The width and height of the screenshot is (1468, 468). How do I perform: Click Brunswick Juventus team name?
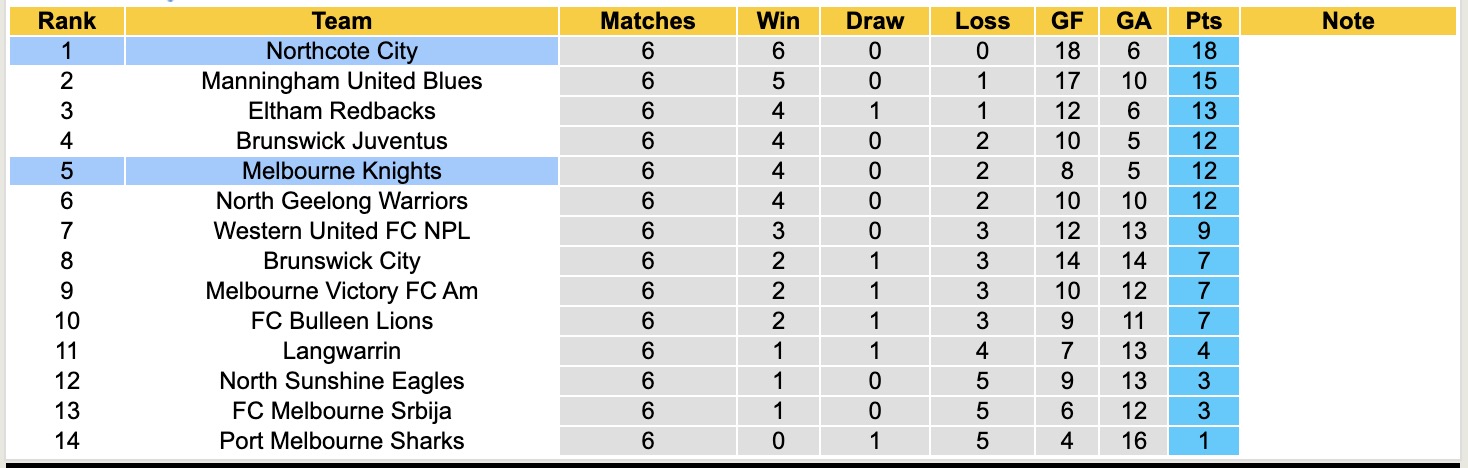[x=342, y=141]
